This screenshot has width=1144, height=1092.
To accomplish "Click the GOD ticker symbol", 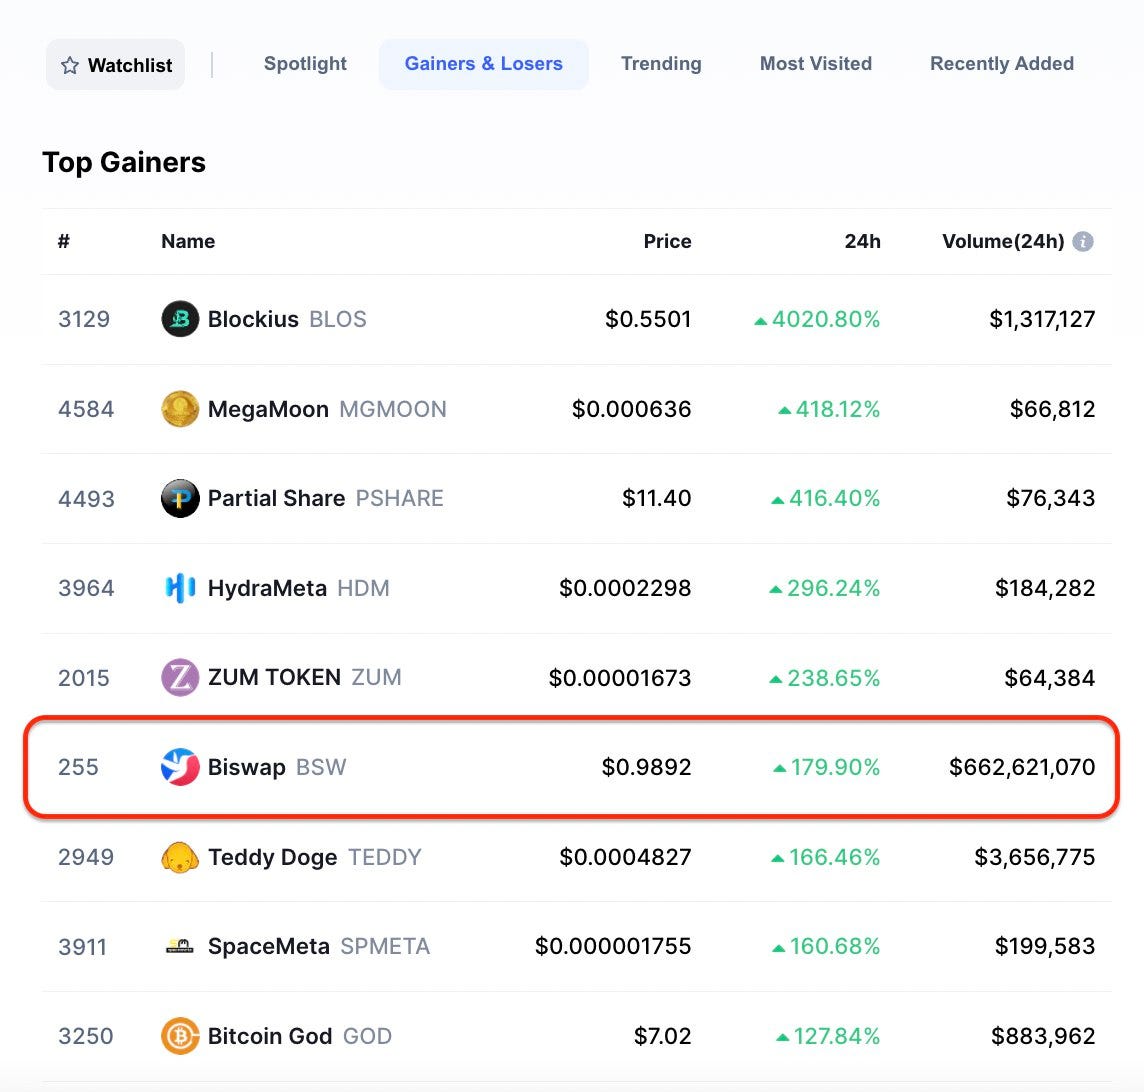I will coord(367,1036).
